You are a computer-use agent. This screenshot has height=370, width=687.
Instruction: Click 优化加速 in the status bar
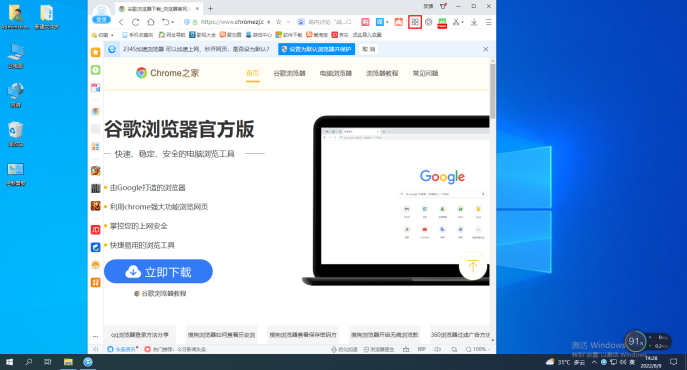pyautogui.click(x=344, y=349)
